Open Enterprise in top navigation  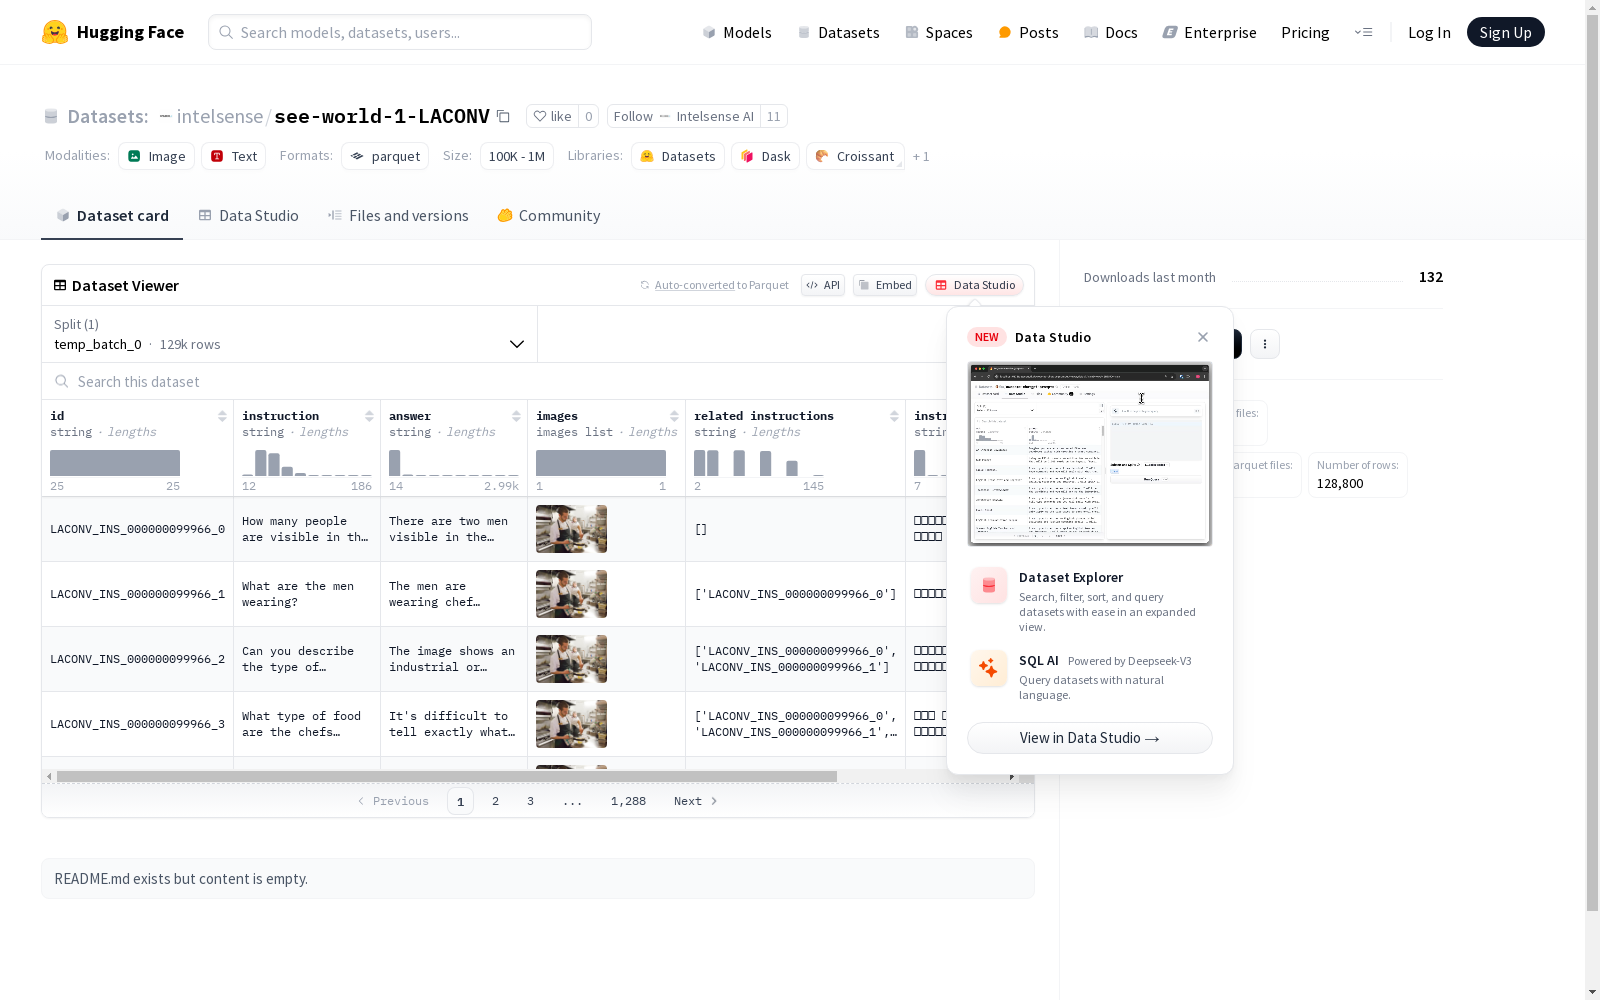coord(1210,33)
